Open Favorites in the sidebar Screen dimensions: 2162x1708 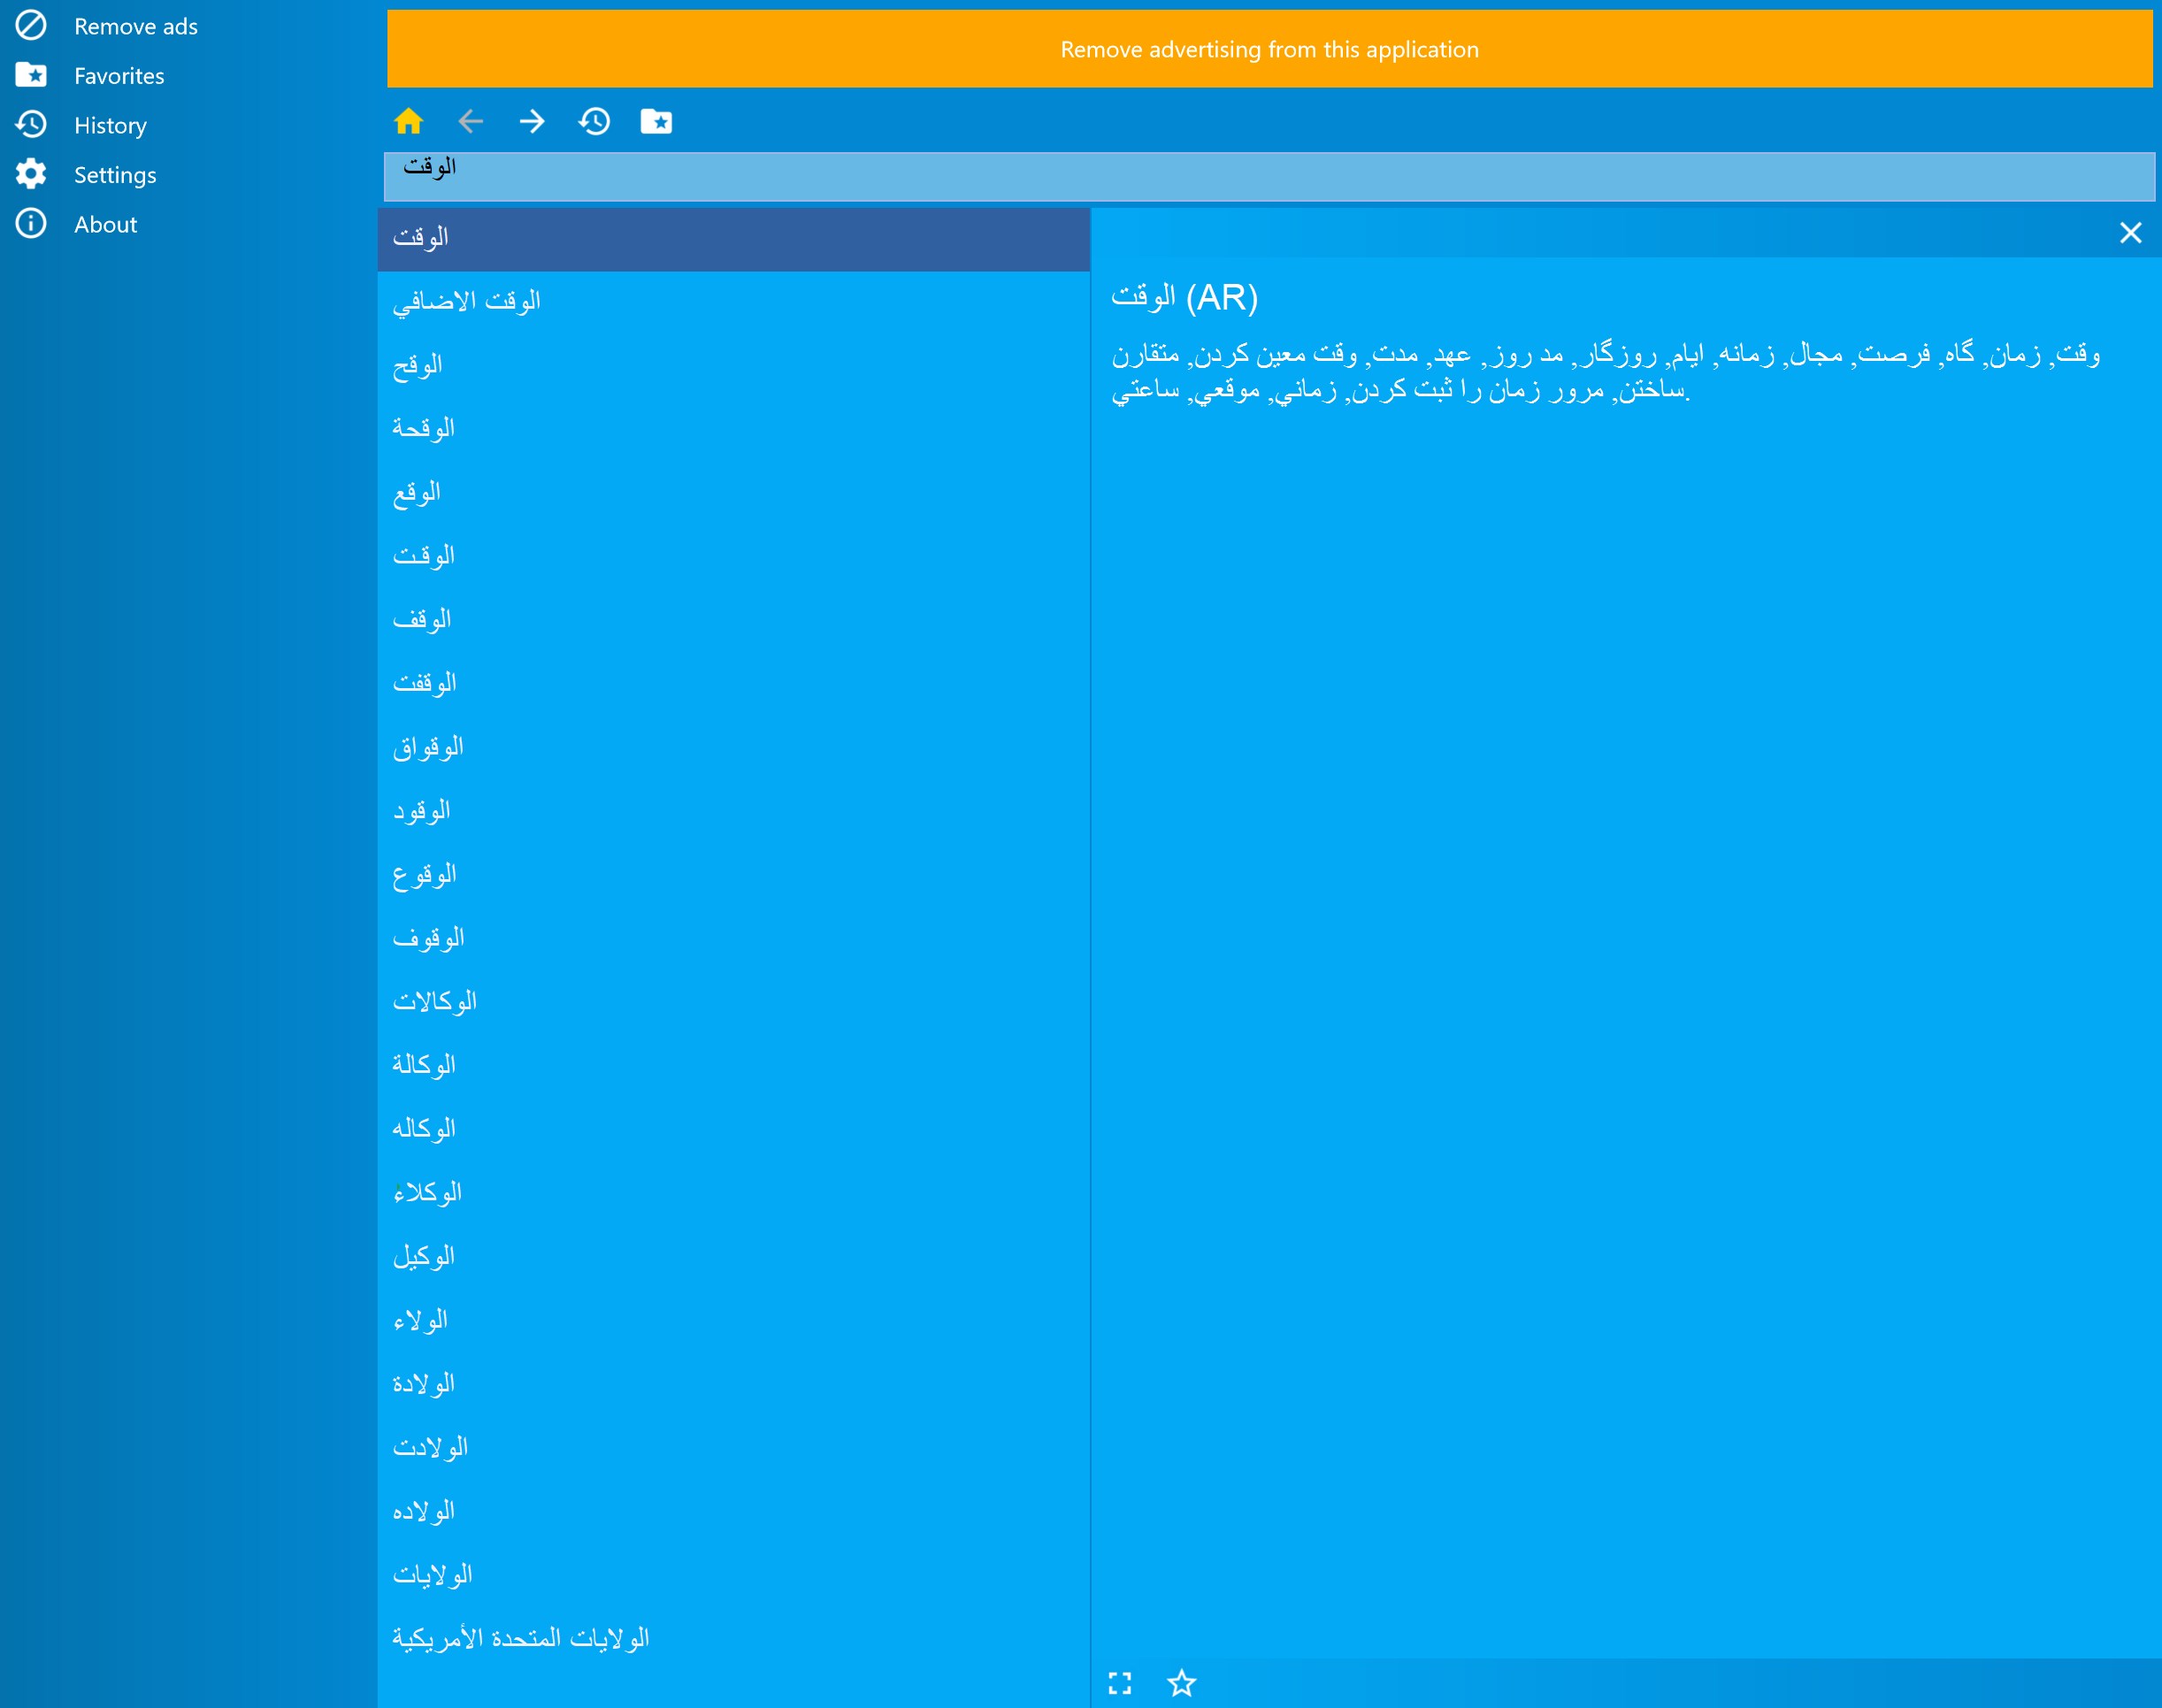(x=118, y=76)
